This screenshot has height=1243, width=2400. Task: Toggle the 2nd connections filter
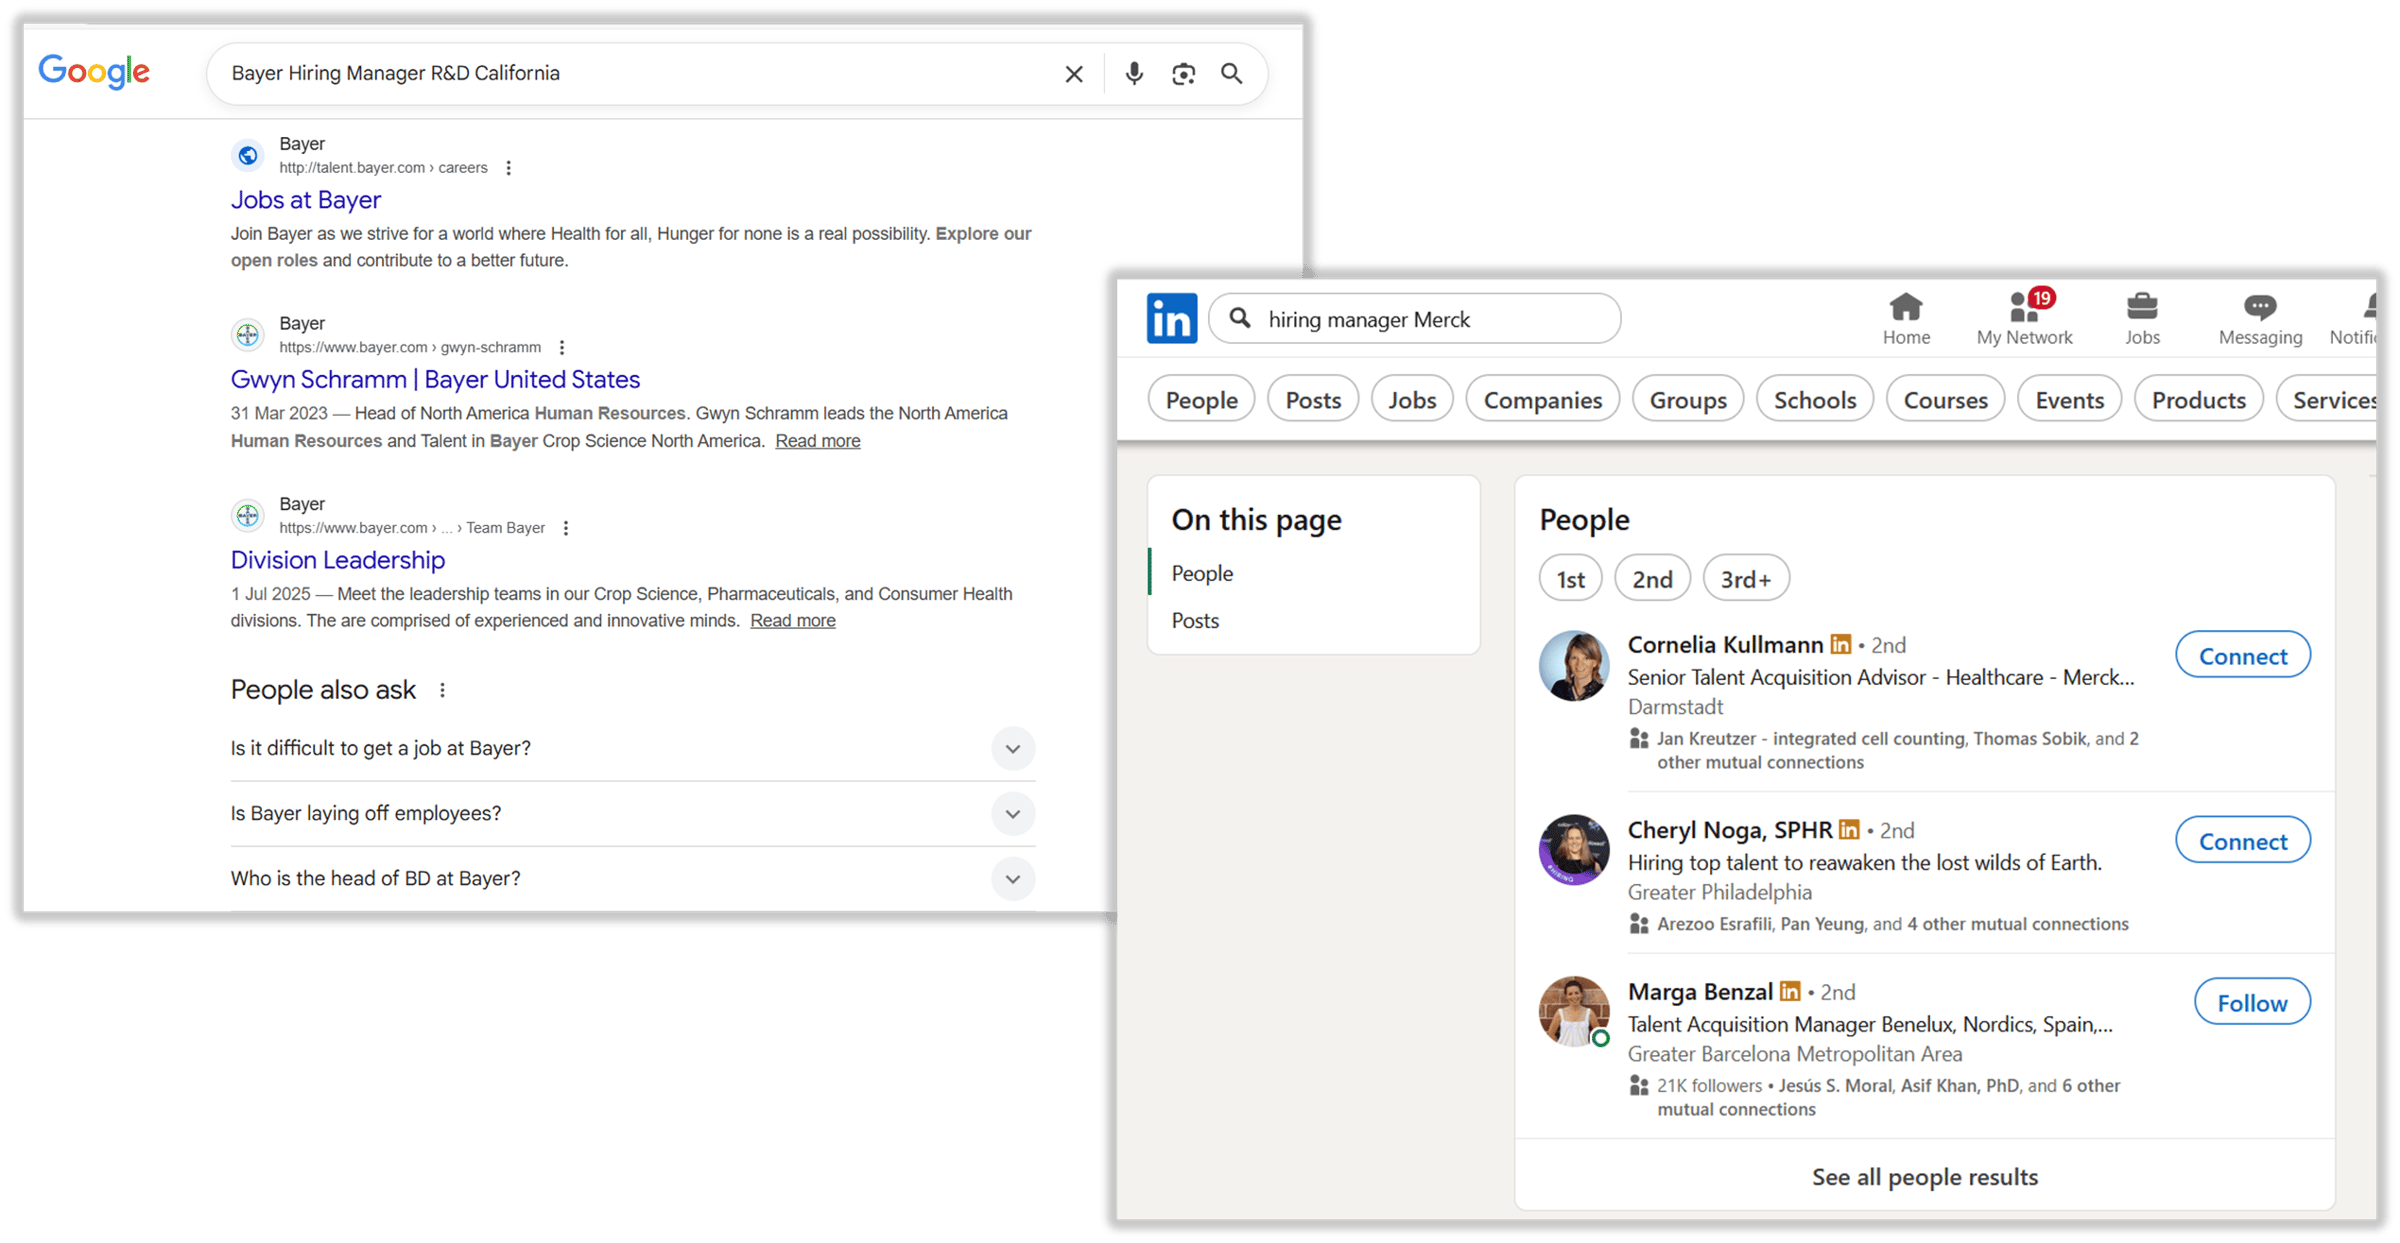click(x=1652, y=579)
